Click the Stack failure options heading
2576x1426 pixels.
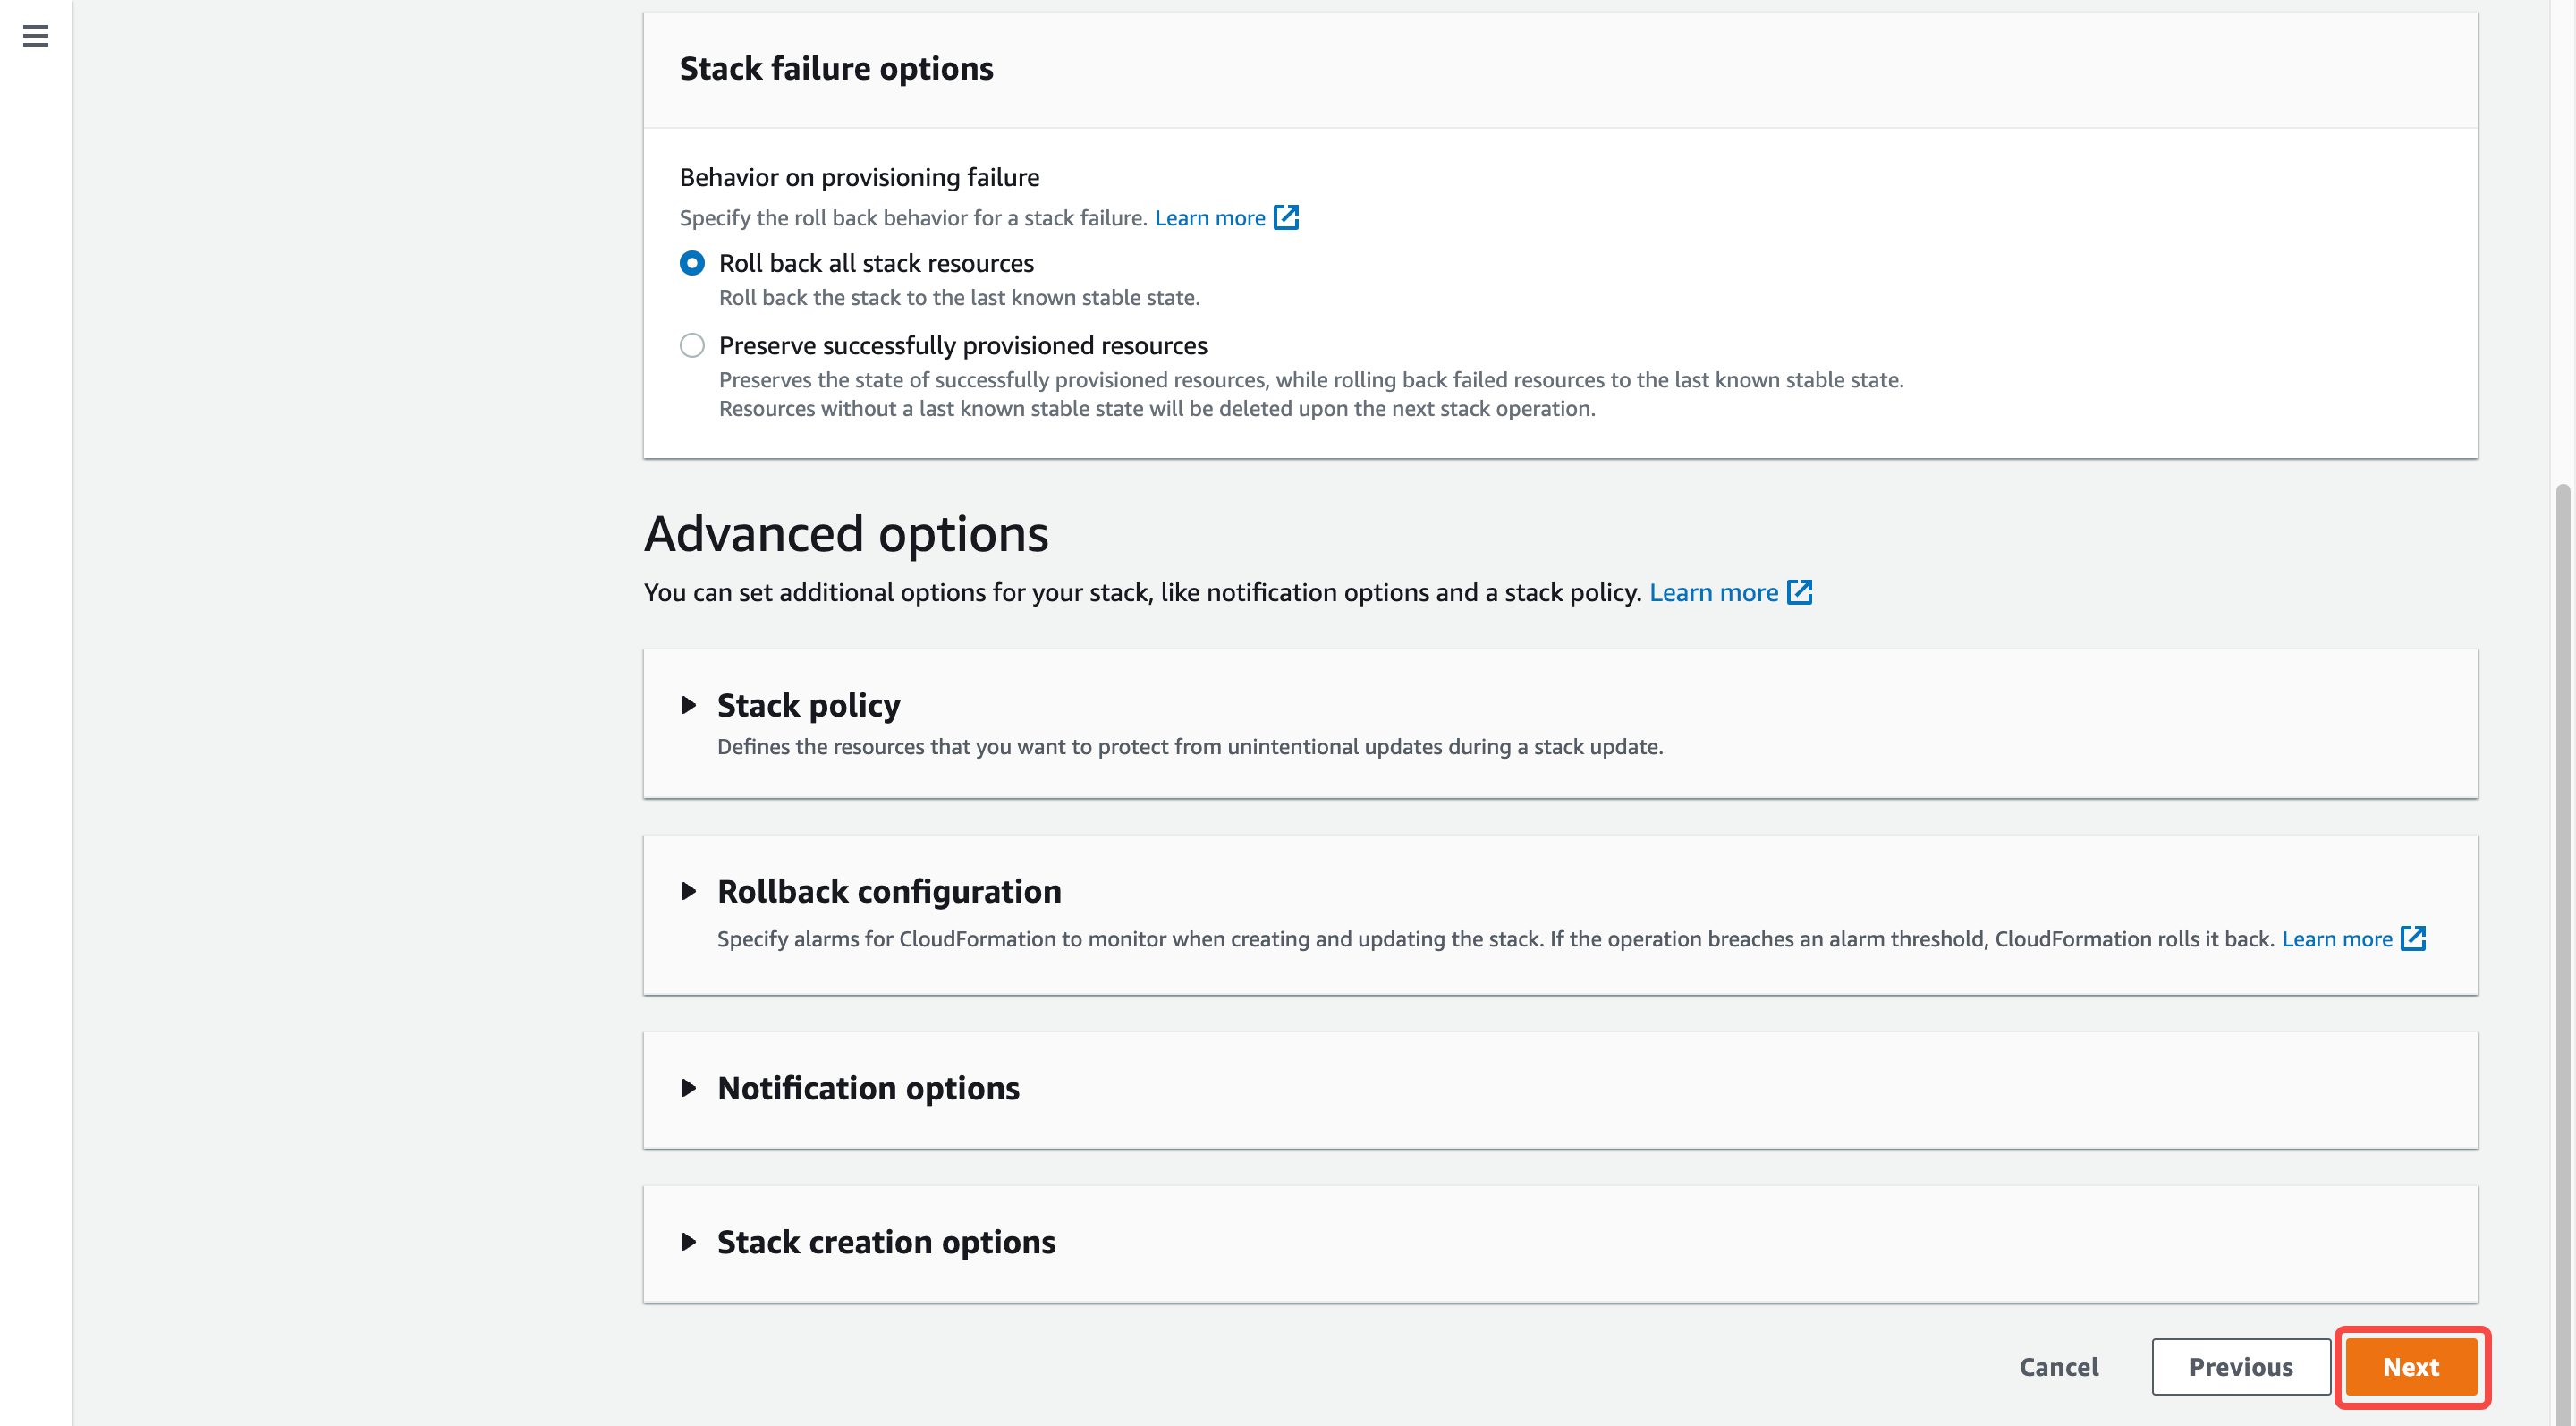click(x=836, y=68)
